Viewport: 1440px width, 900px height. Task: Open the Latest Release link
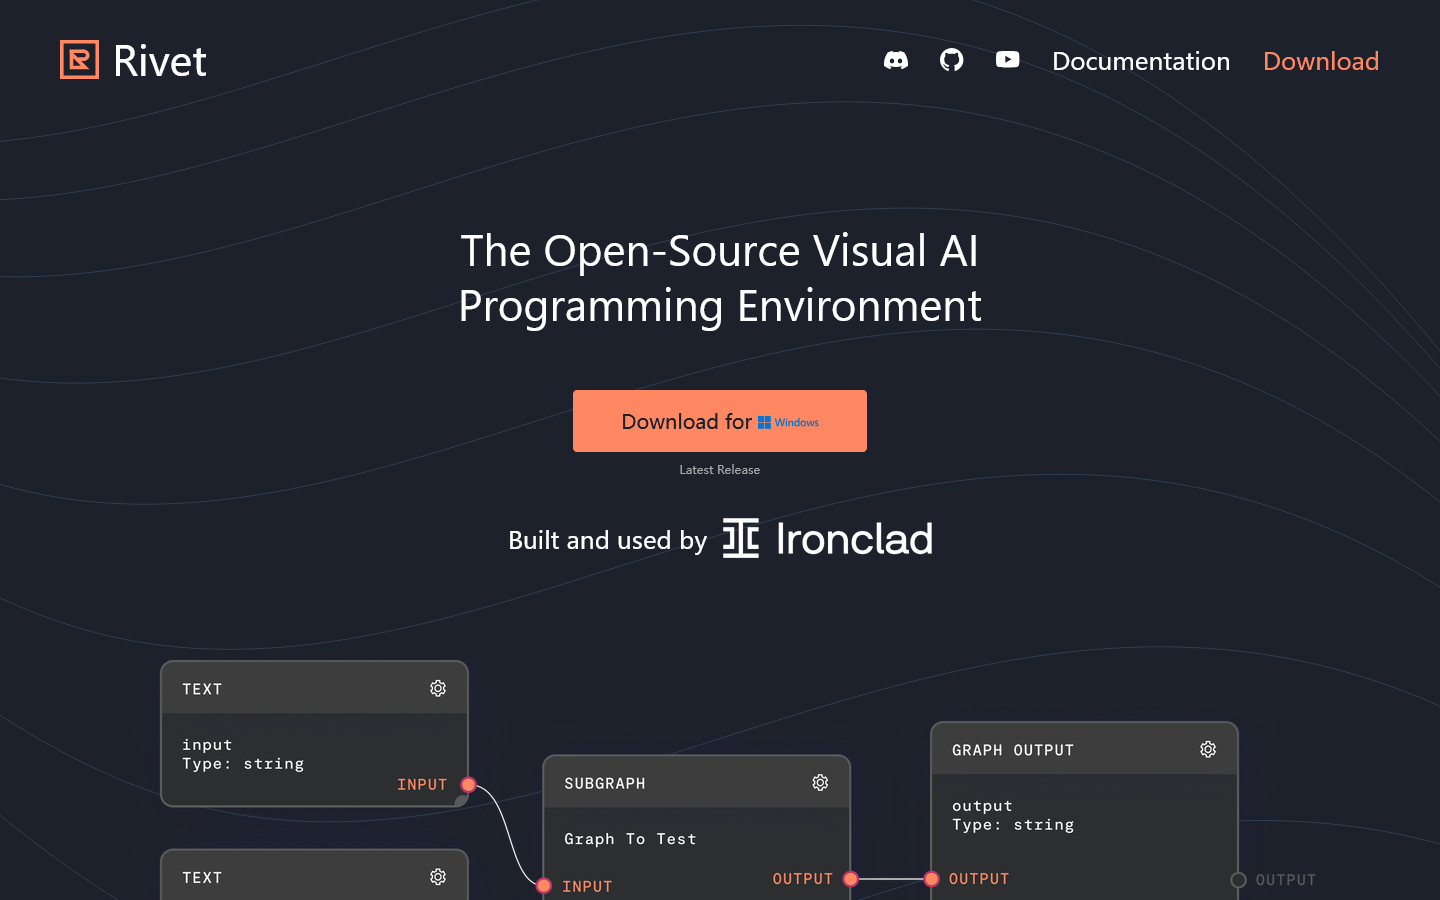720,470
